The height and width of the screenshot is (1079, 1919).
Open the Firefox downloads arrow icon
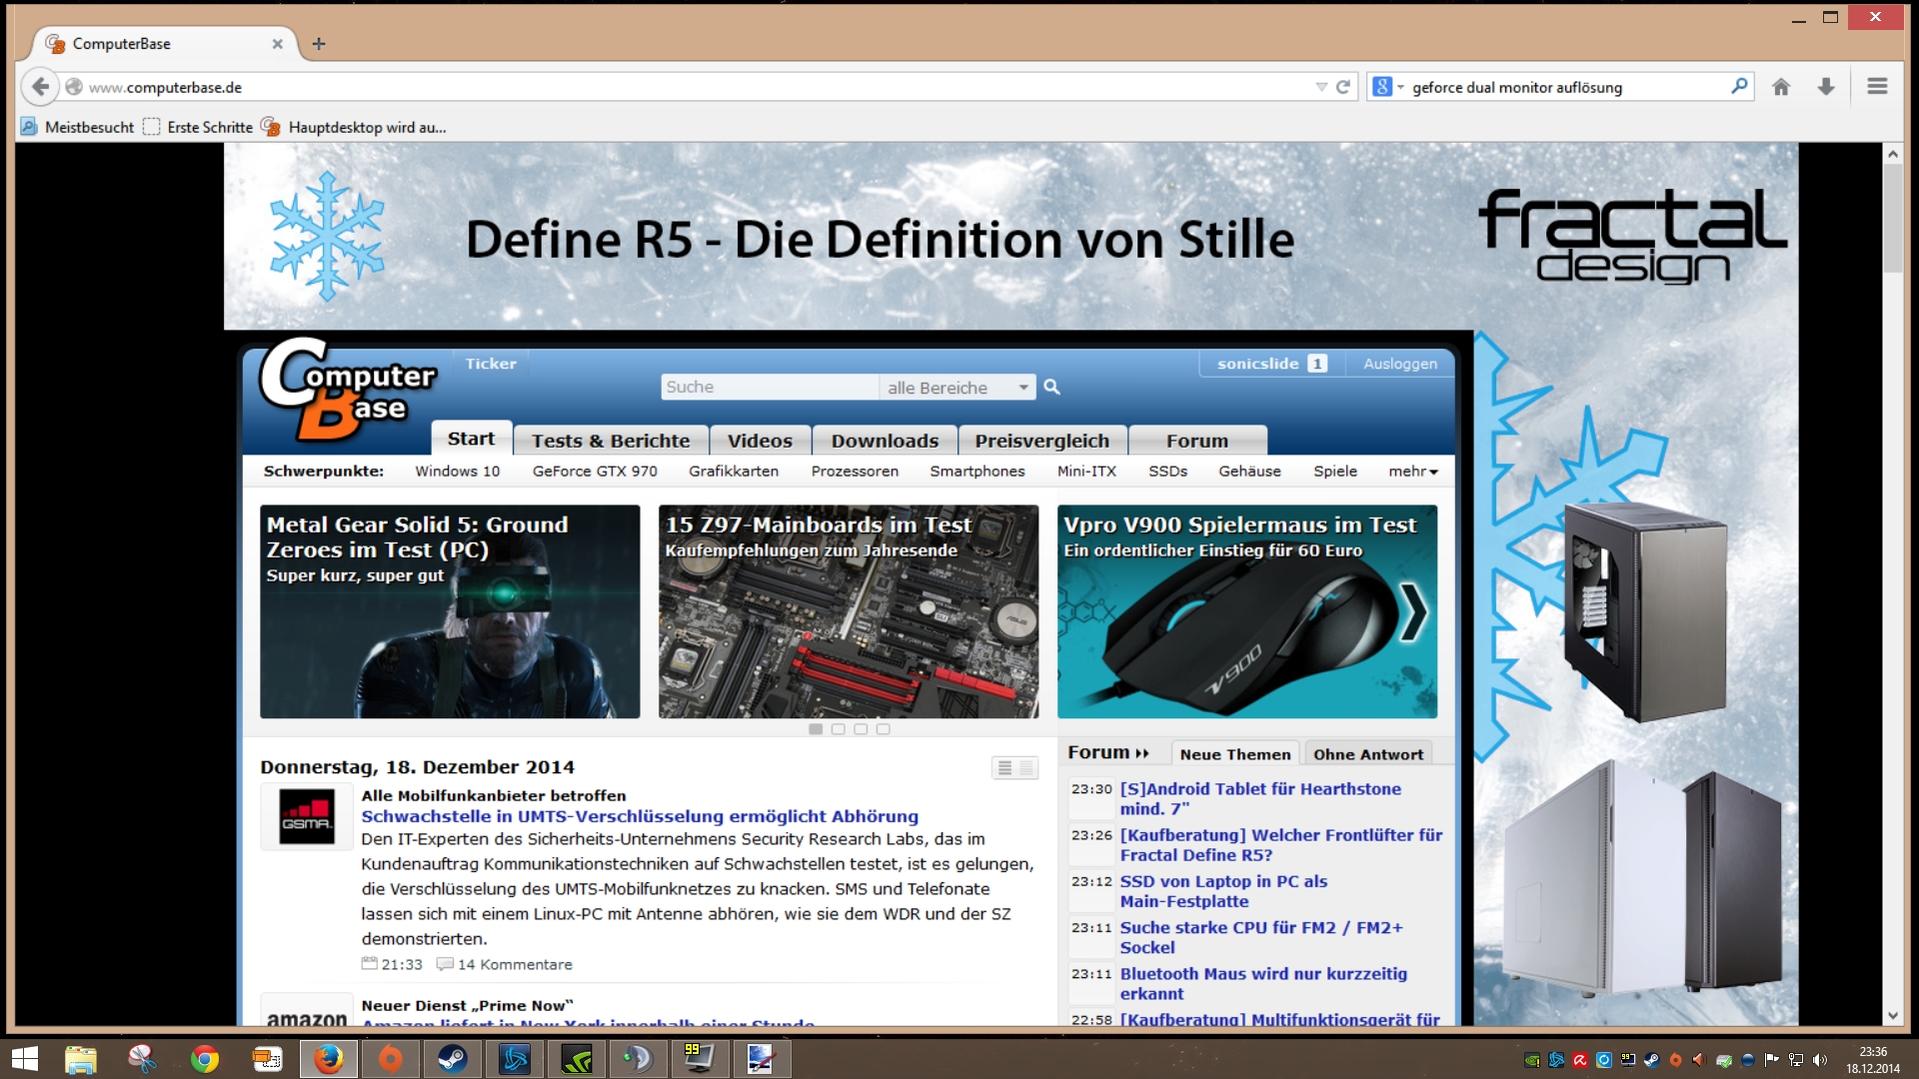point(1826,87)
